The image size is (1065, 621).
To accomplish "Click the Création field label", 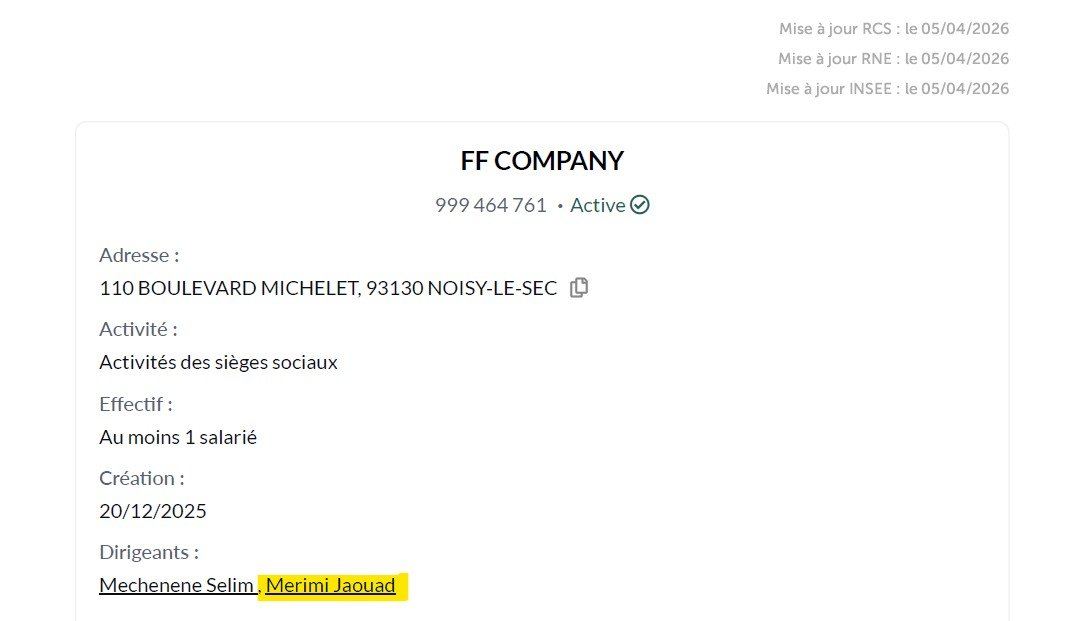I will pos(142,478).
